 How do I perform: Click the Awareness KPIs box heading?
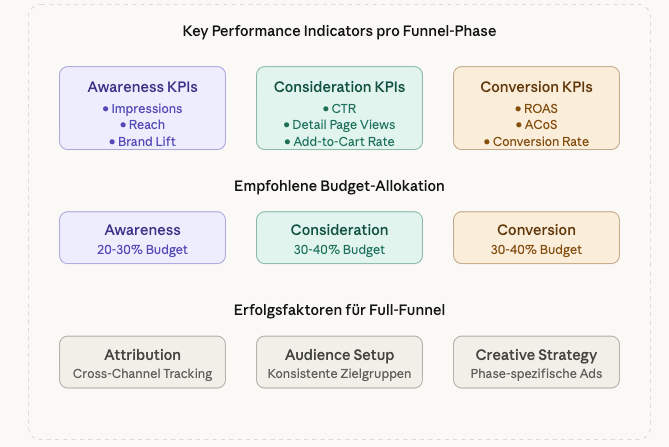(x=142, y=87)
